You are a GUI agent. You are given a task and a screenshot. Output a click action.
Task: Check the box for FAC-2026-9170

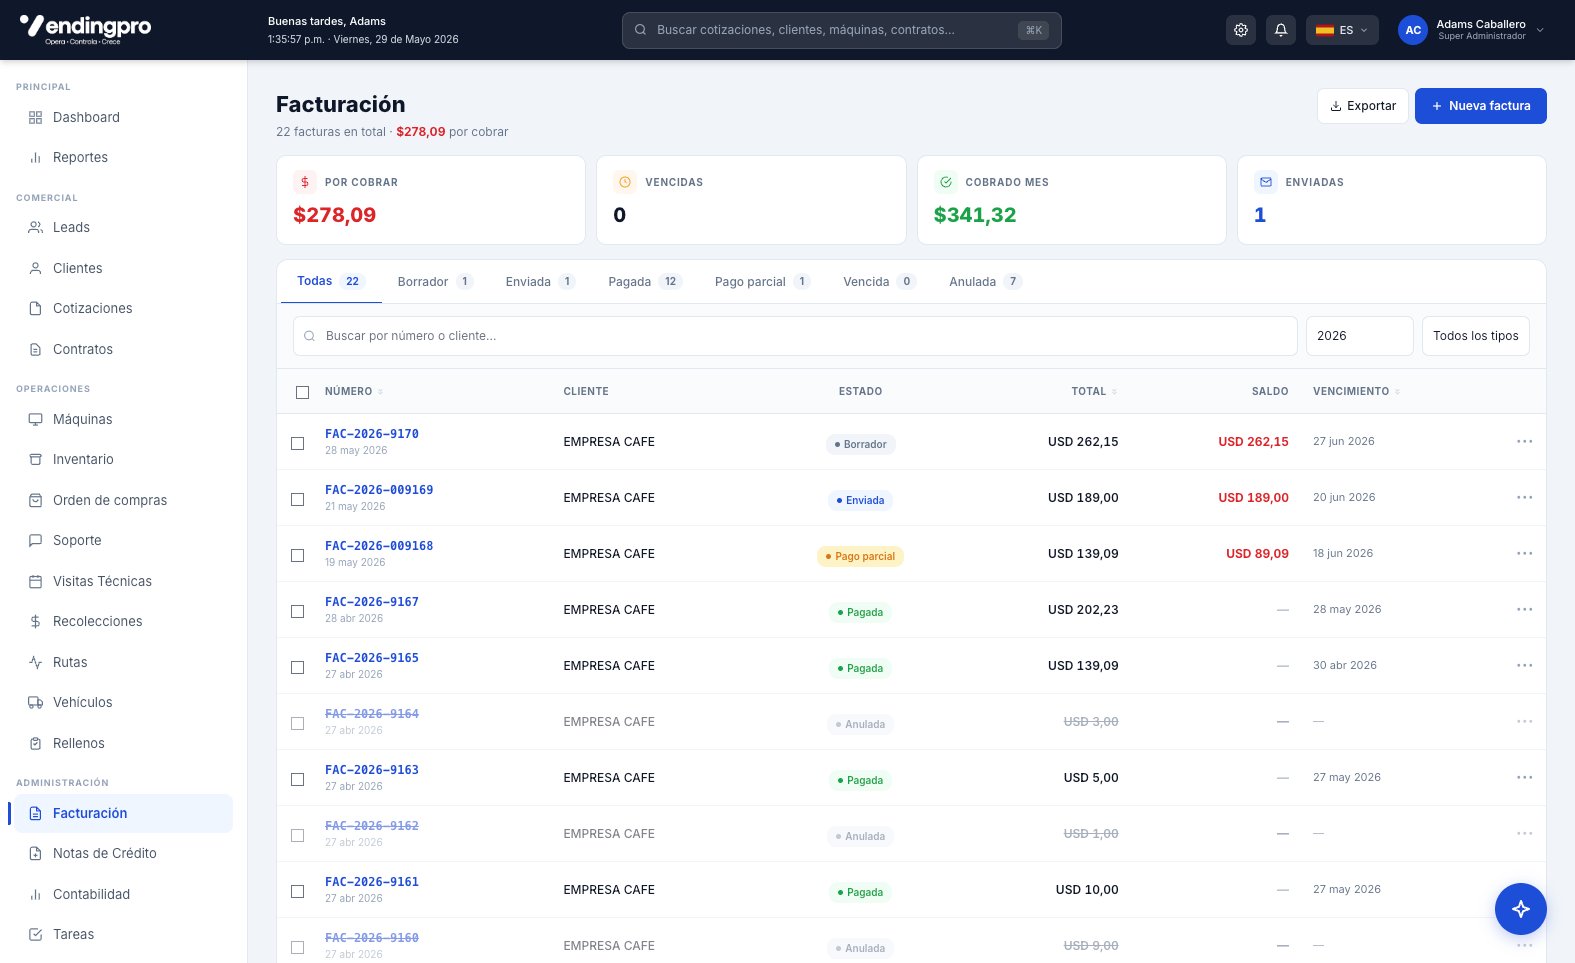[x=297, y=443]
